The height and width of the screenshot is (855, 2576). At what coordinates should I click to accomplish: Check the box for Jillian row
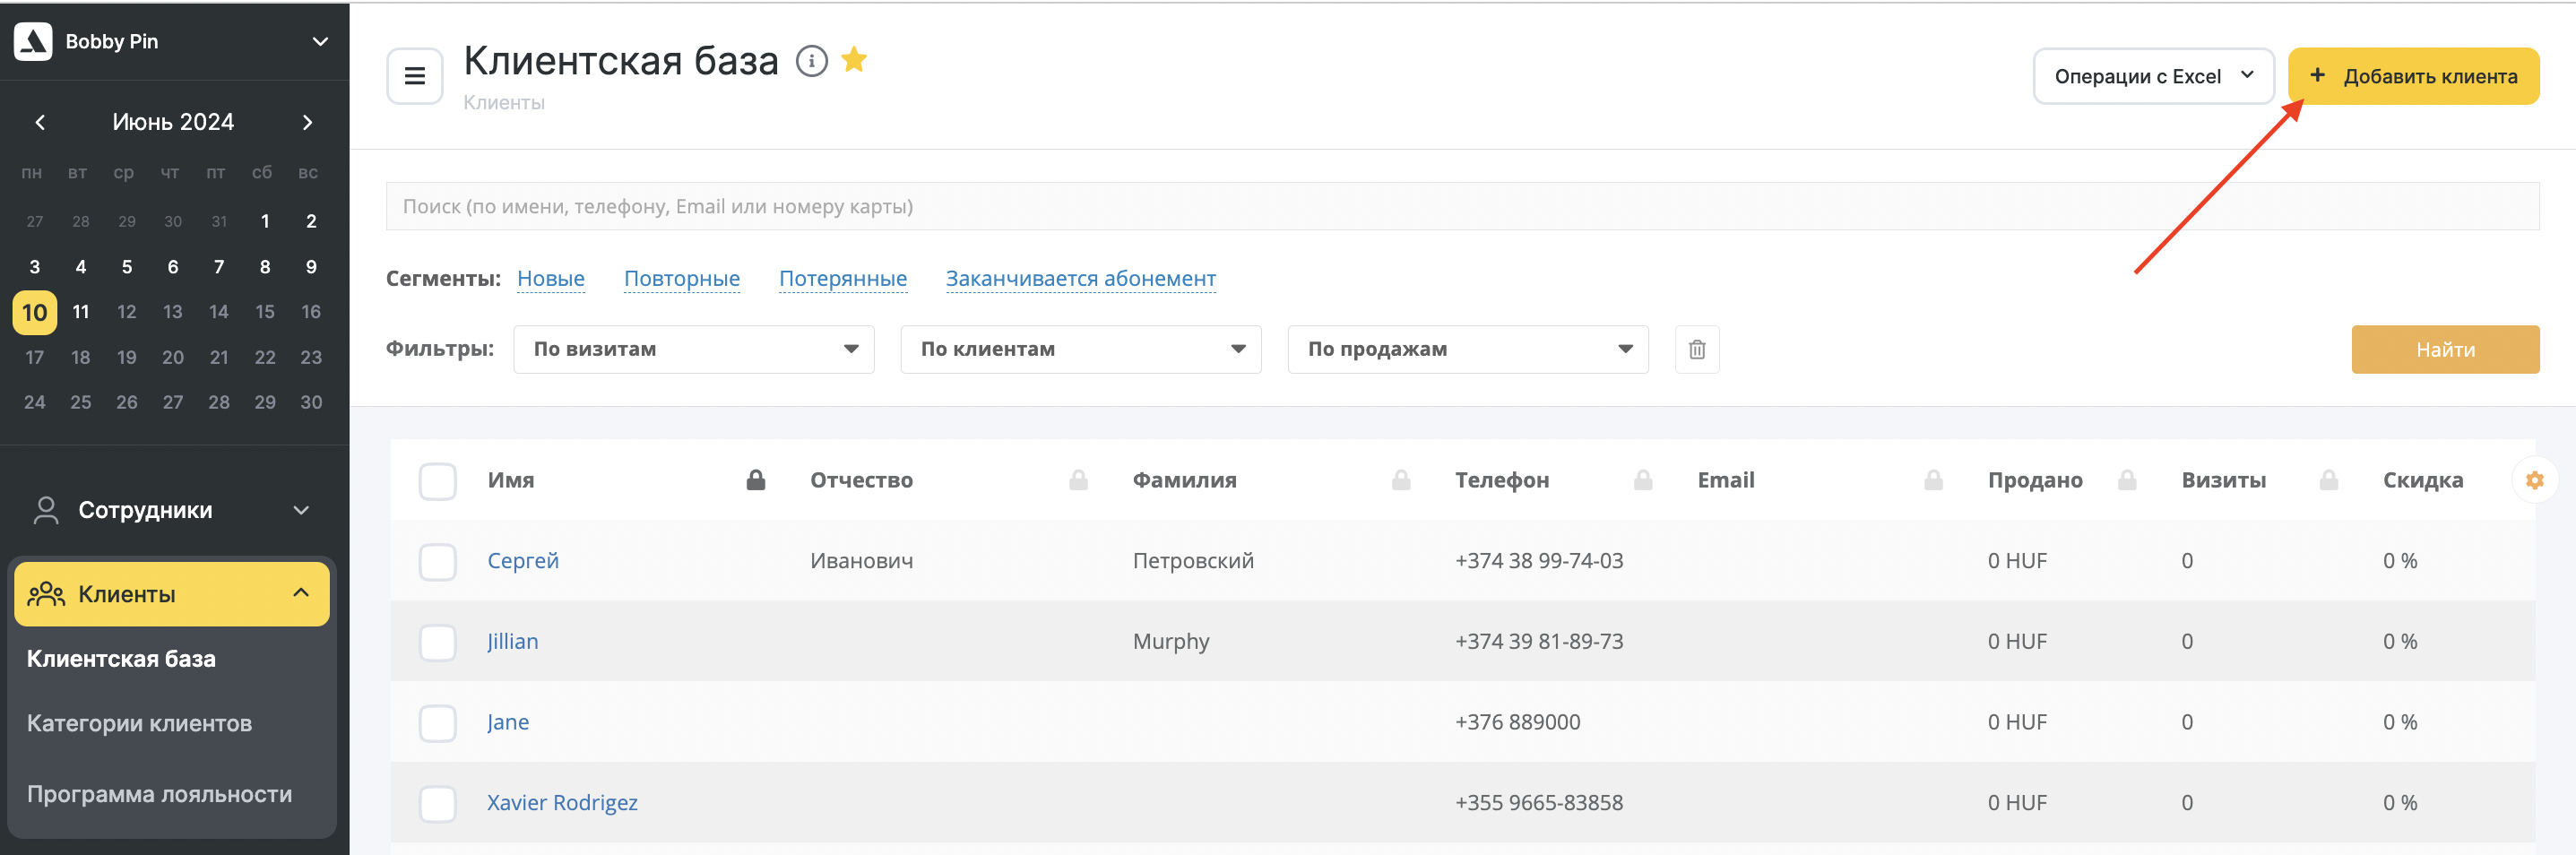(437, 642)
